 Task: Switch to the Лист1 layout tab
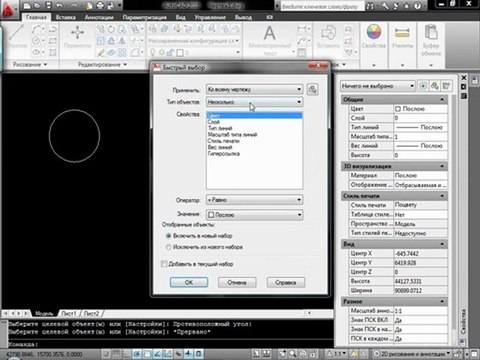coord(69,314)
